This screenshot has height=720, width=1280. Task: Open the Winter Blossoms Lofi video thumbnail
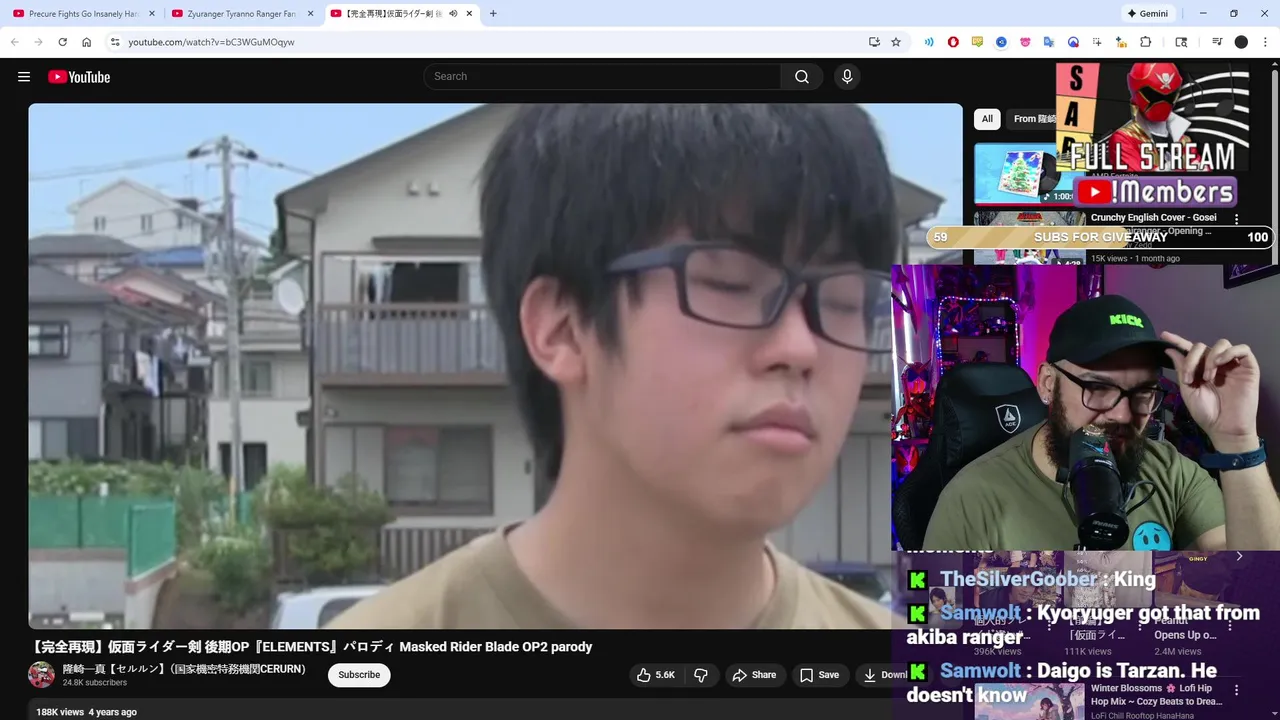point(1030,700)
